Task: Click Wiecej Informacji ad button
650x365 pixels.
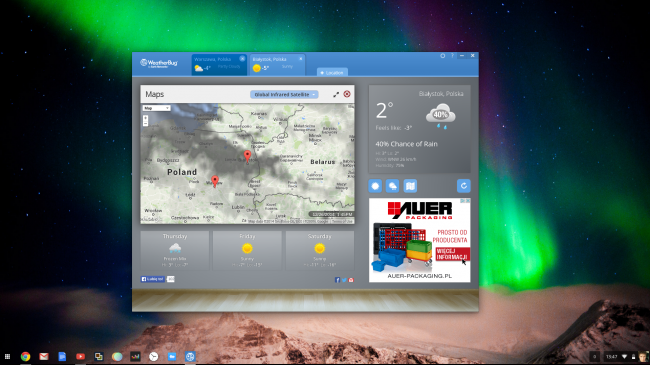Action: coord(452,254)
